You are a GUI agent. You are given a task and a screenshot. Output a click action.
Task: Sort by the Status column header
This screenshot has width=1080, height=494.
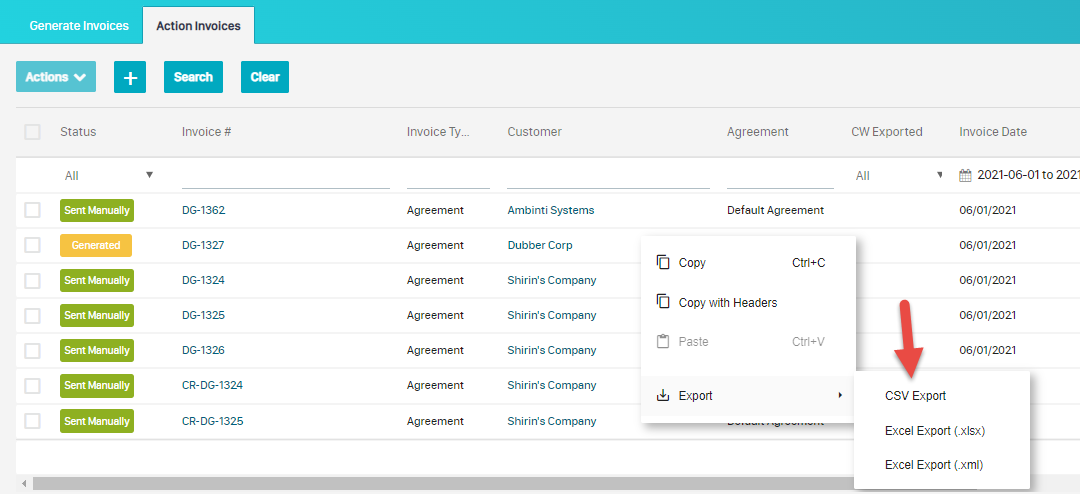click(x=78, y=132)
